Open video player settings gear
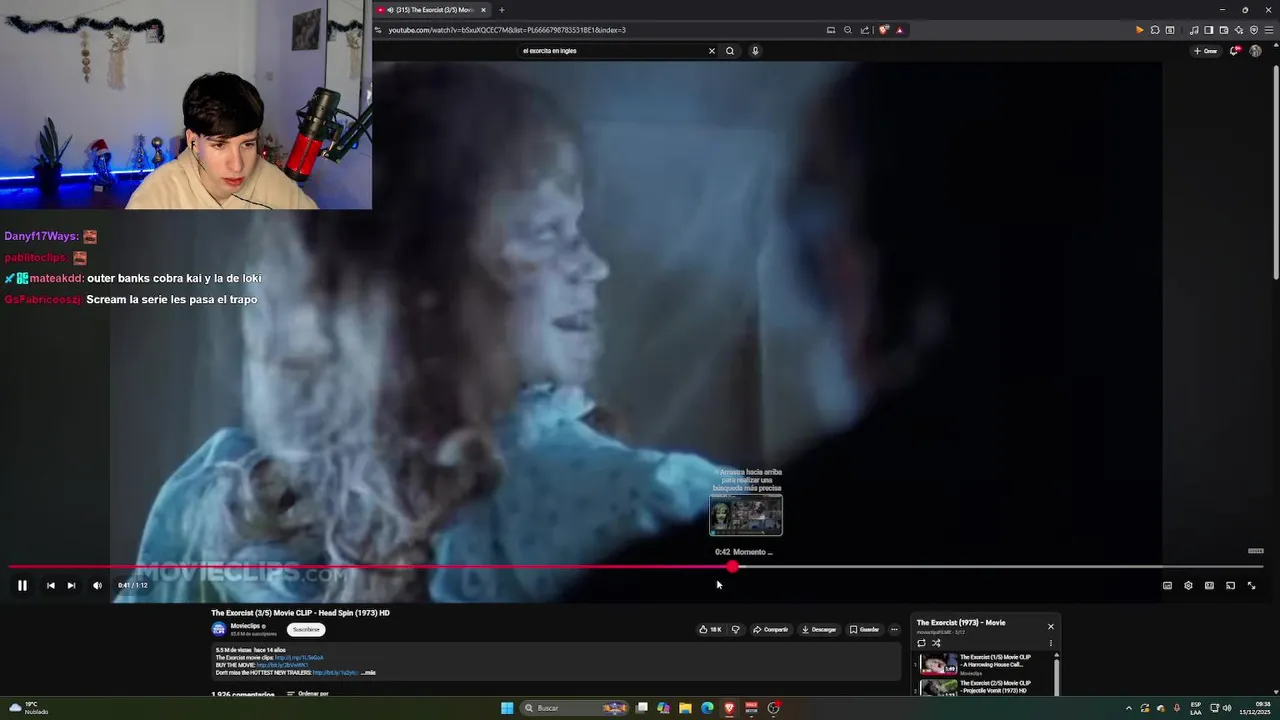This screenshot has width=1280, height=720. (x=1188, y=586)
